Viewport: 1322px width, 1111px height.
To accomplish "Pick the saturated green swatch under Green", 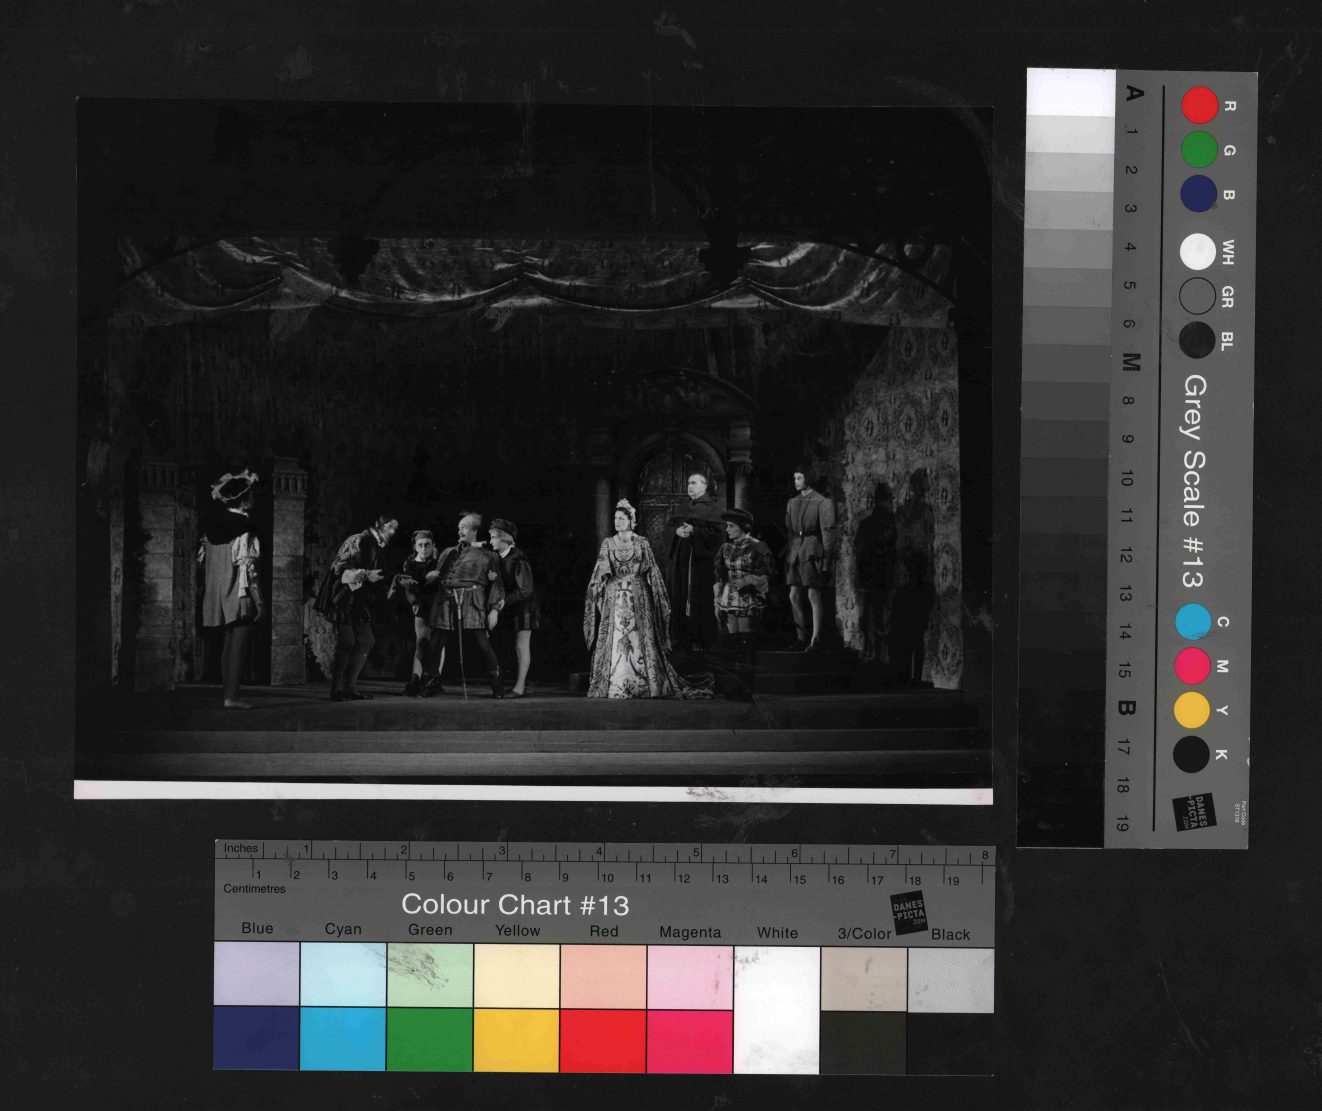I will click(x=429, y=1039).
